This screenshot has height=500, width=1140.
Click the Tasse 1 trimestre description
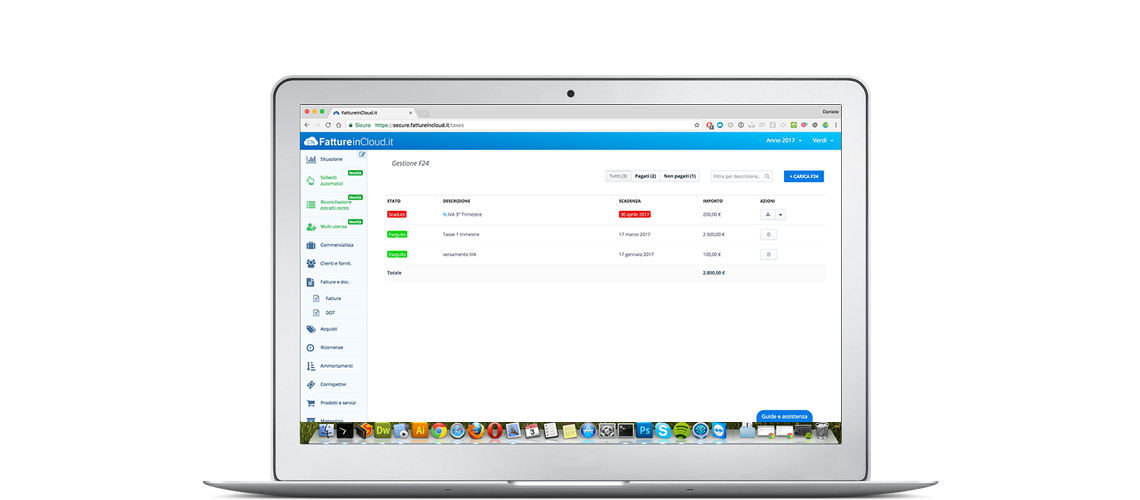tap(461, 235)
